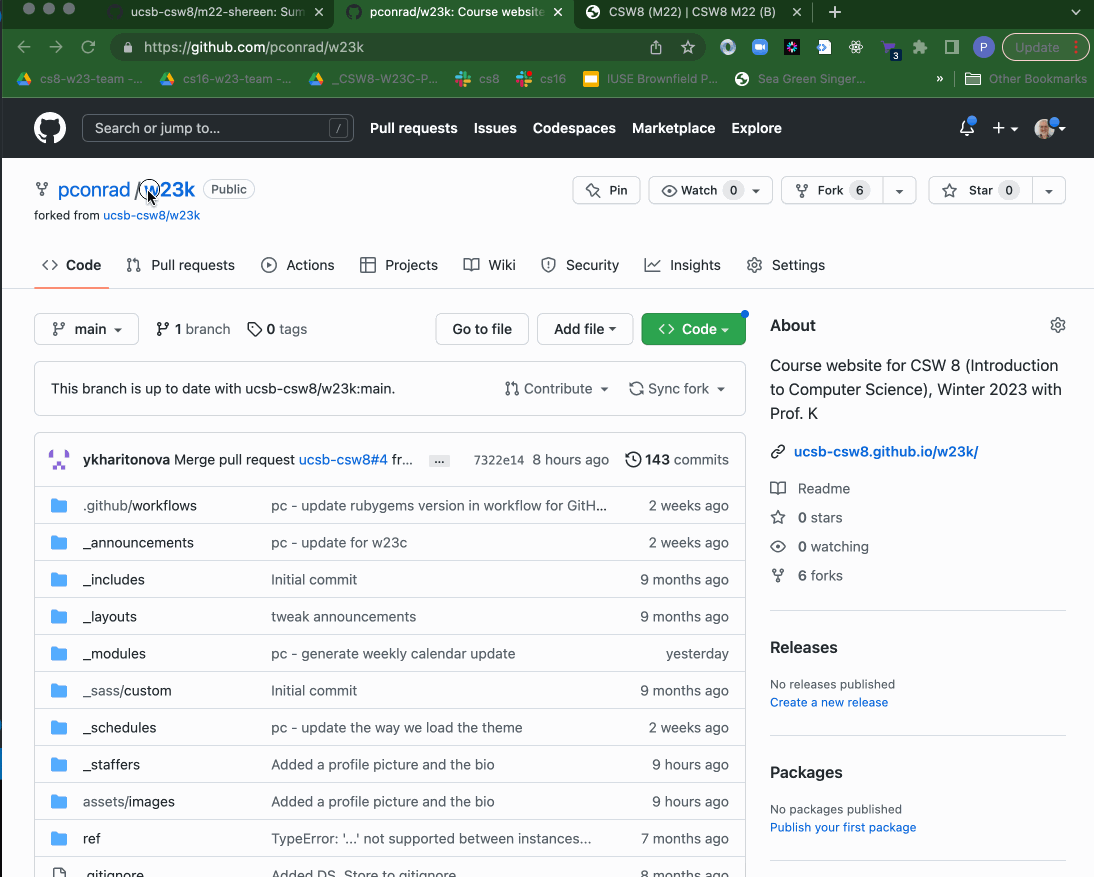1094x877 pixels.
Task: Switch to ucsb-csw8/m22-shereen browser tab
Action: pos(218,12)
